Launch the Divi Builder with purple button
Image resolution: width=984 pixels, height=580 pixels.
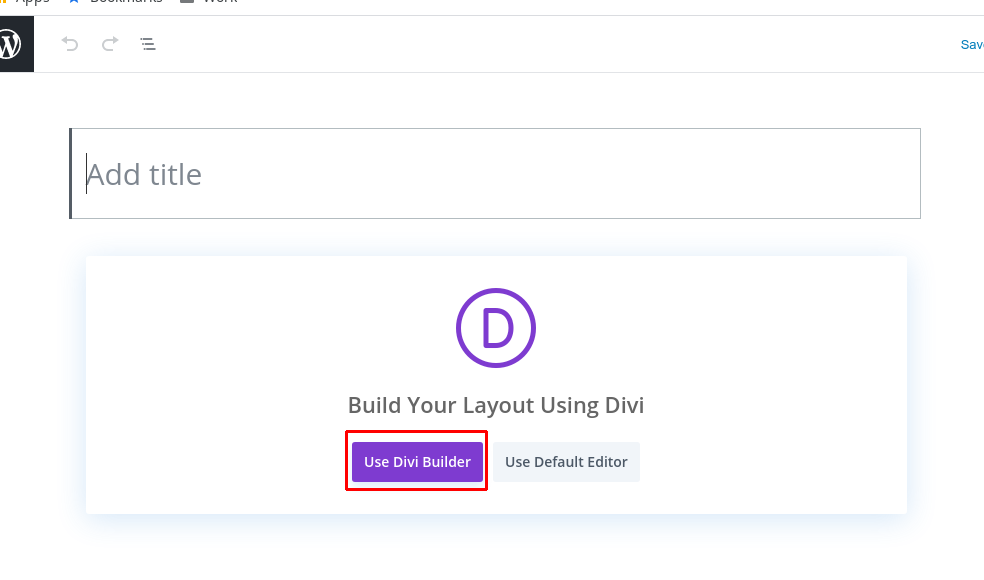tap(417, 462)
